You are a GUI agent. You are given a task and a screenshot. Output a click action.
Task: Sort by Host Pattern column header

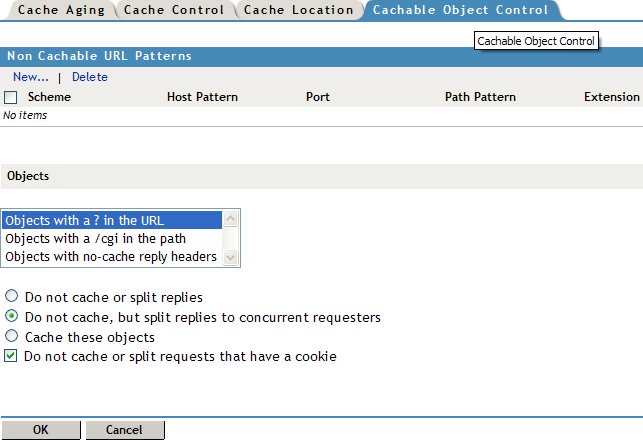202,98
